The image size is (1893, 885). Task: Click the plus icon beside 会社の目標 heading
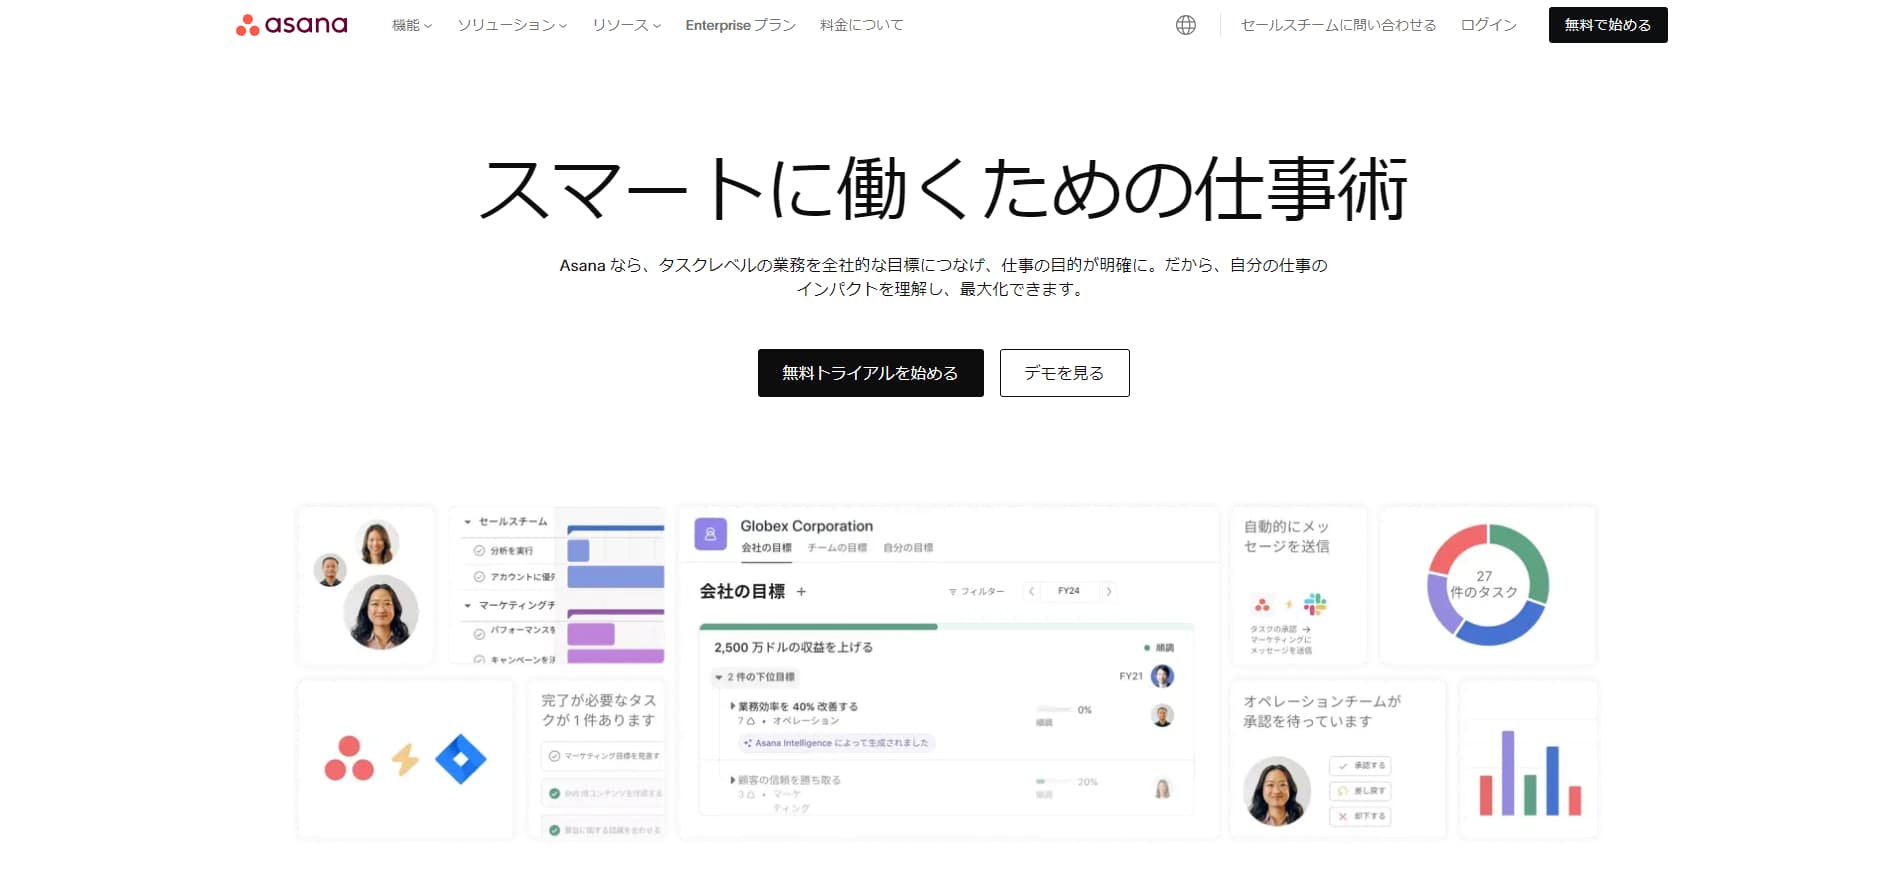(x=801, y=592)
